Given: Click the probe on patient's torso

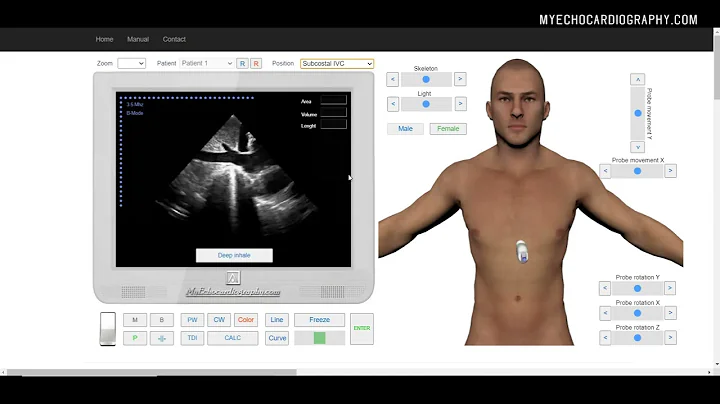Looking at the screenshot, I should point(522,252).
